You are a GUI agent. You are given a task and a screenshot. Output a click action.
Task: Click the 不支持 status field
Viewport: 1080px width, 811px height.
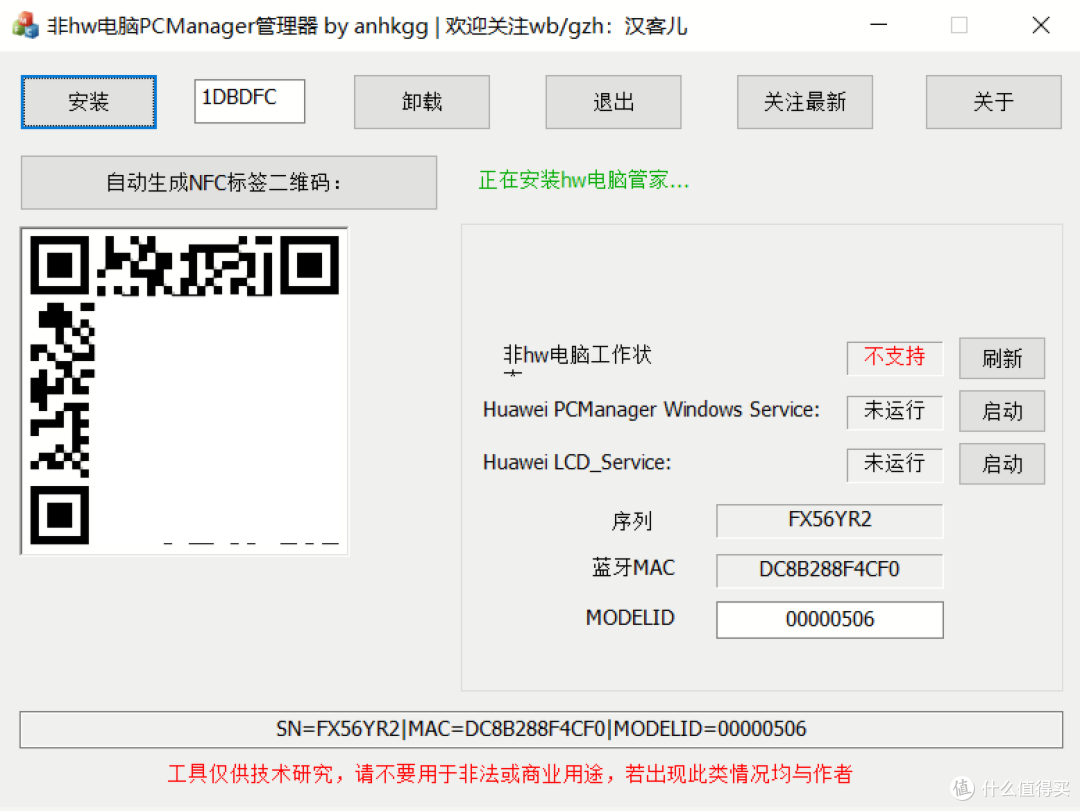[895, 358]
